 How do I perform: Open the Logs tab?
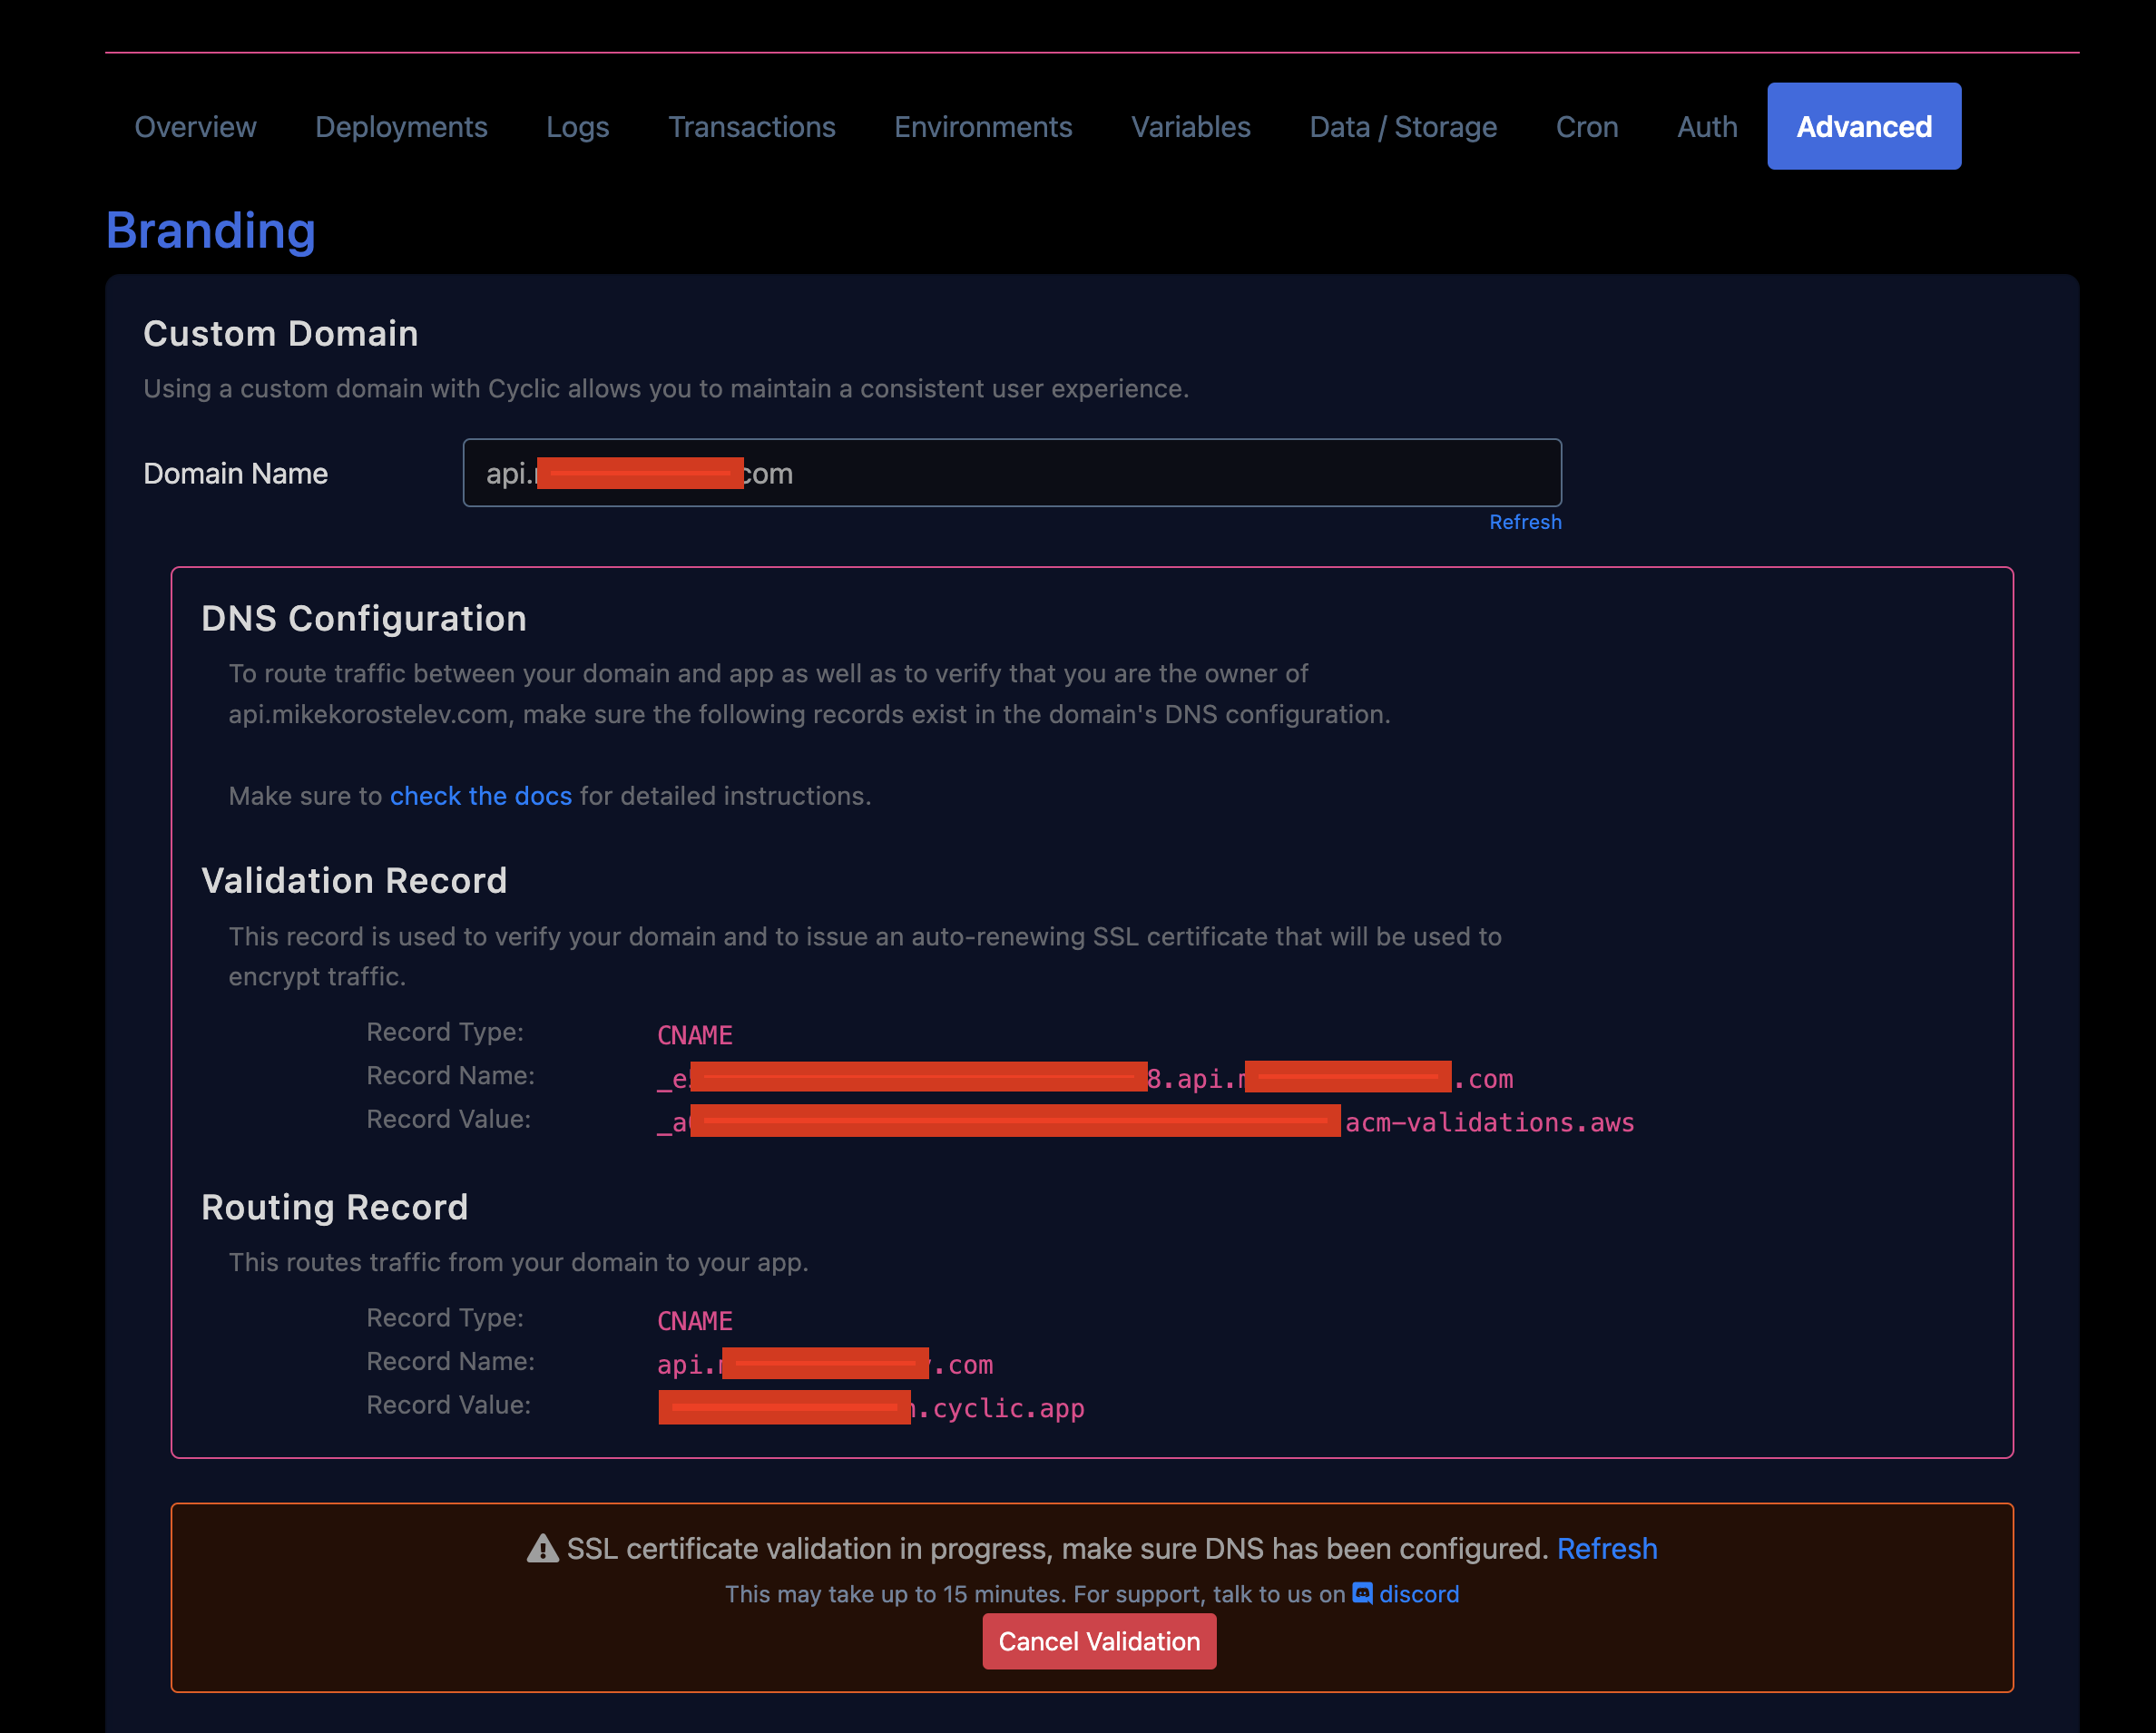pyautogui.click(x=577, y=127)
